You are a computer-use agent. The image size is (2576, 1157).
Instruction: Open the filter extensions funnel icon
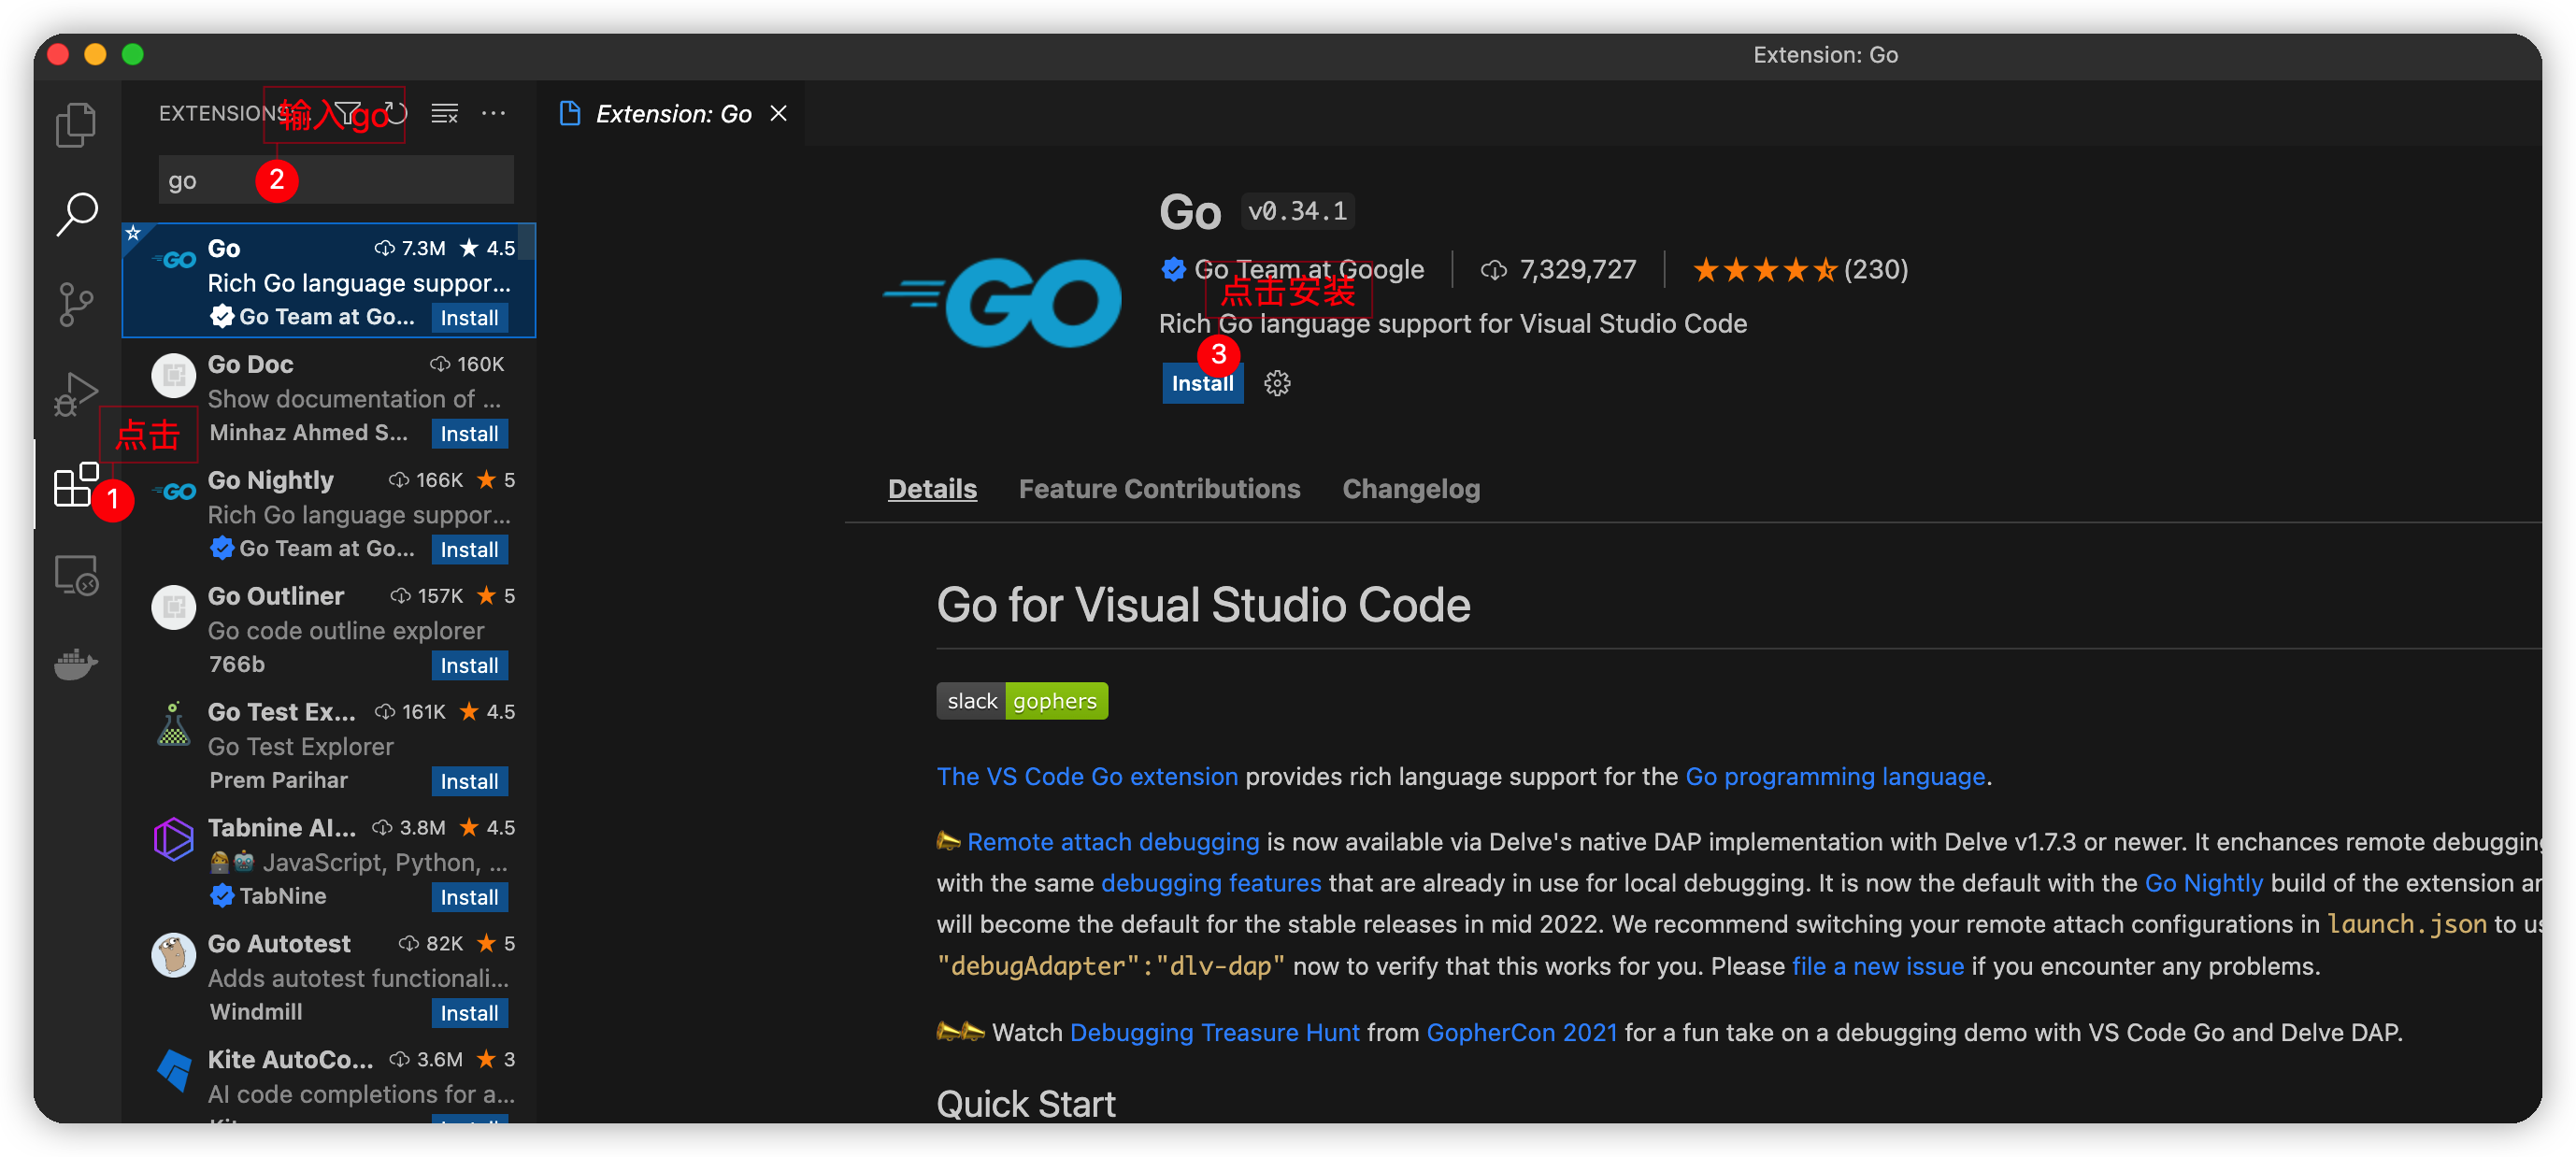(347, 113)
